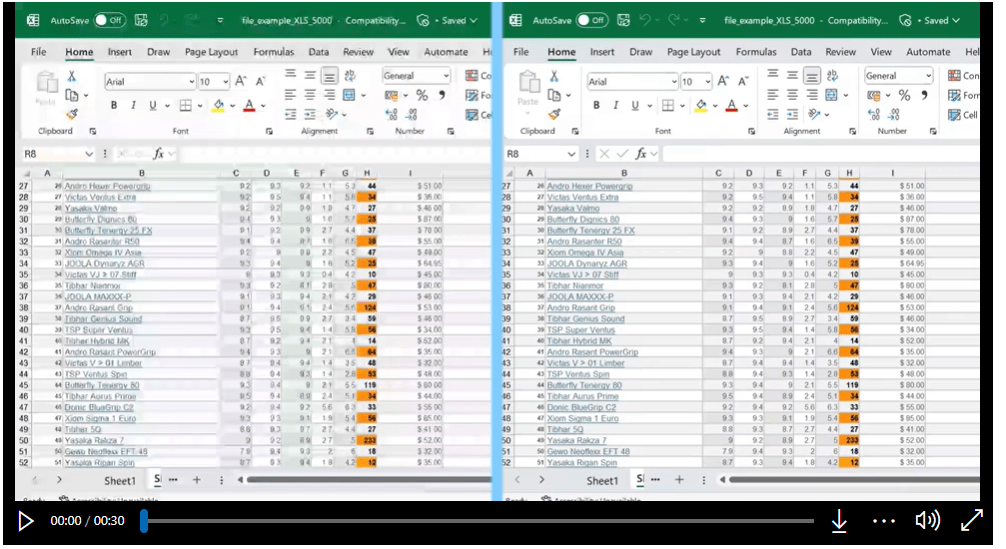This screenshot has height=549, width=1006.
Task: Click Percent Style in the right Excel window
Action: pyautogui.click(x=904, y=95)
